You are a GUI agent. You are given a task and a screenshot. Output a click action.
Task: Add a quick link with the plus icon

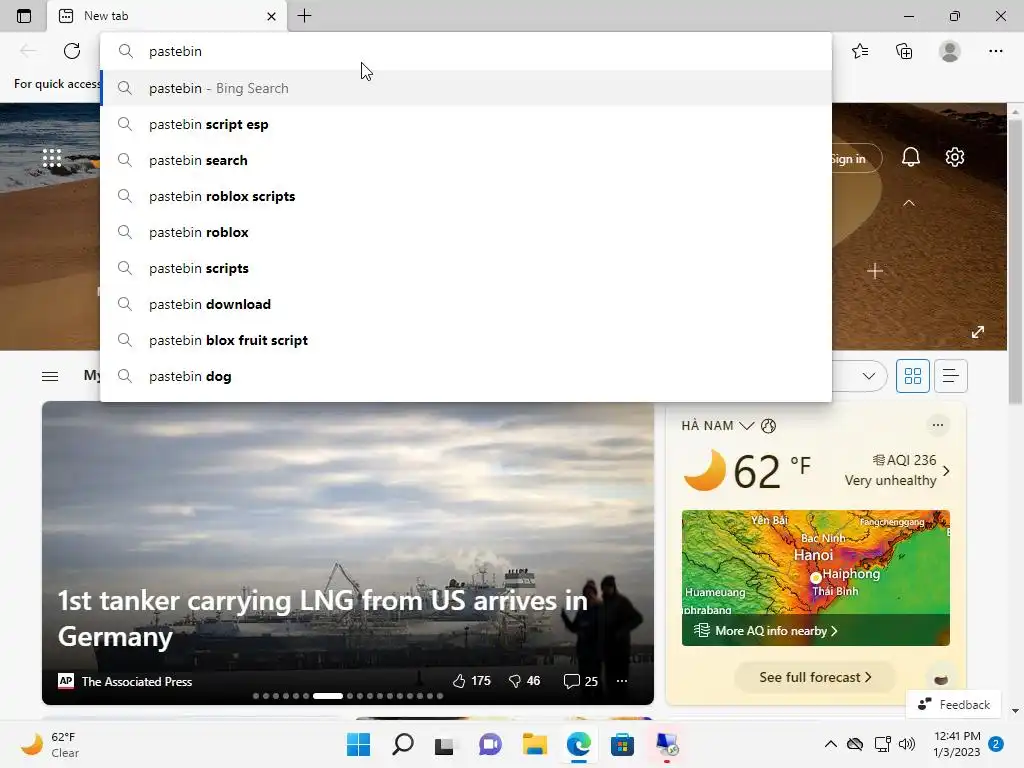[x=875, y=271]
